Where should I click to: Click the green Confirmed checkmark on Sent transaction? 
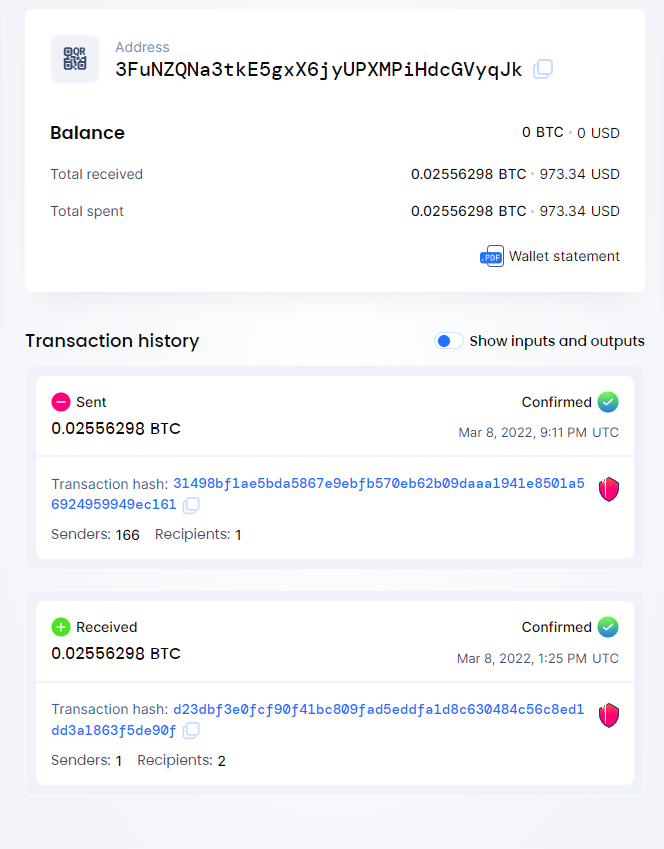[608, 402]
